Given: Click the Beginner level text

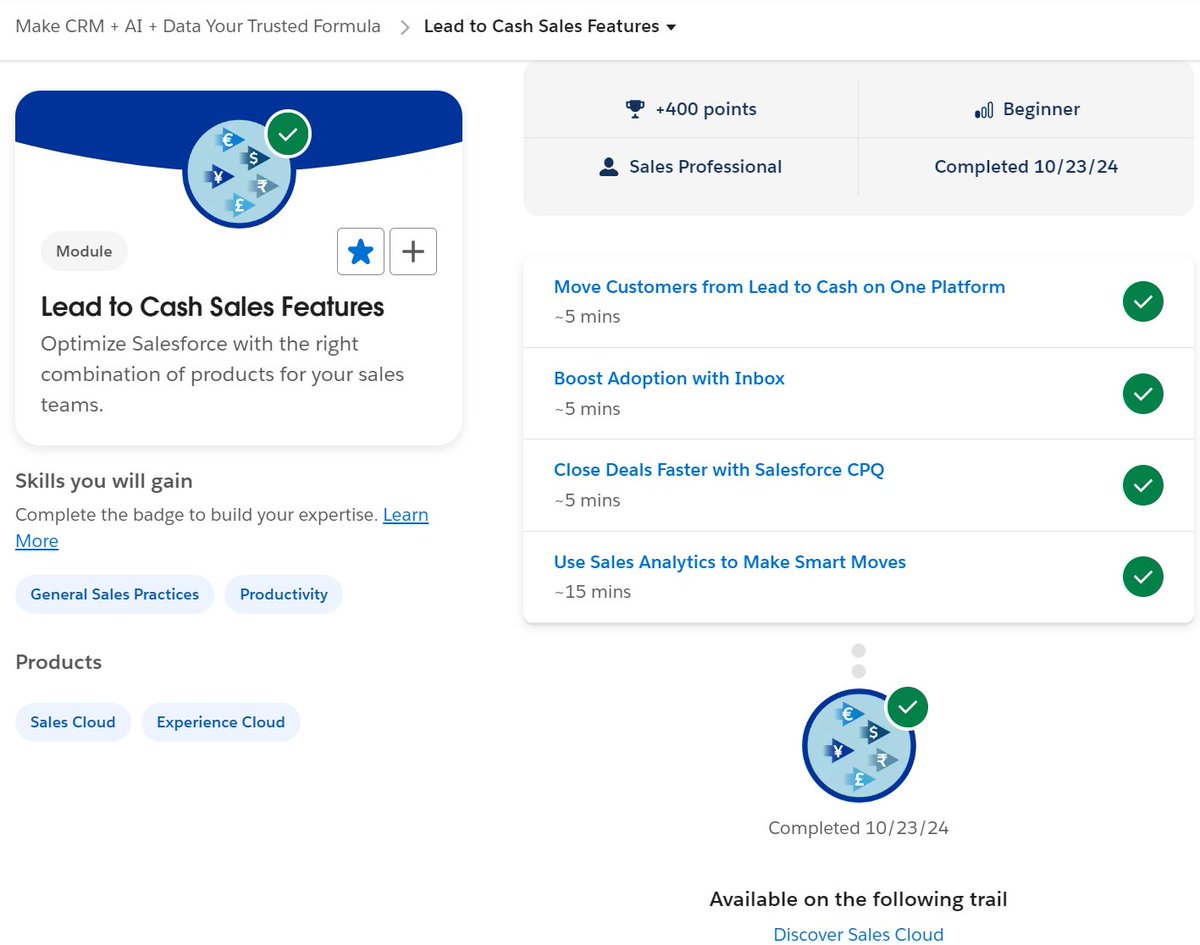Looking at the screenshot, I should tap(1041, 109).
